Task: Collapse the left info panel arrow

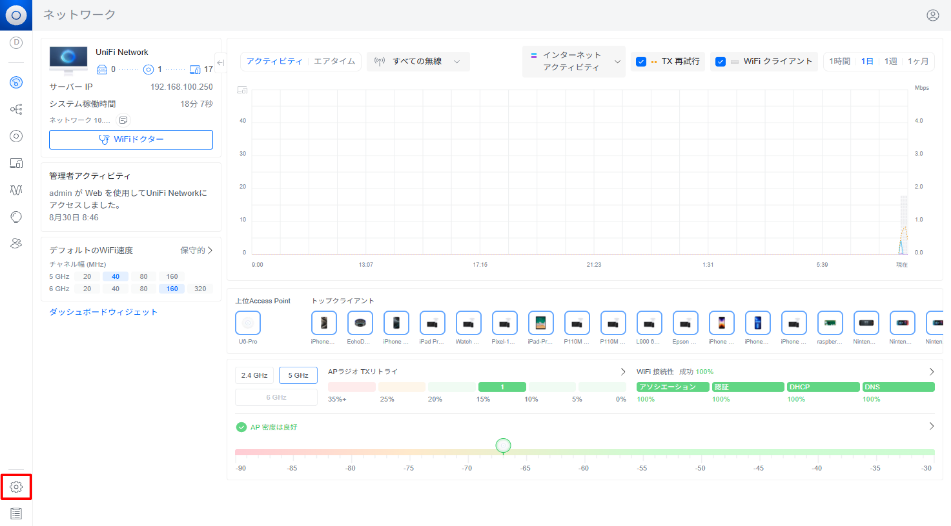Action: click(x=220, y=62)
